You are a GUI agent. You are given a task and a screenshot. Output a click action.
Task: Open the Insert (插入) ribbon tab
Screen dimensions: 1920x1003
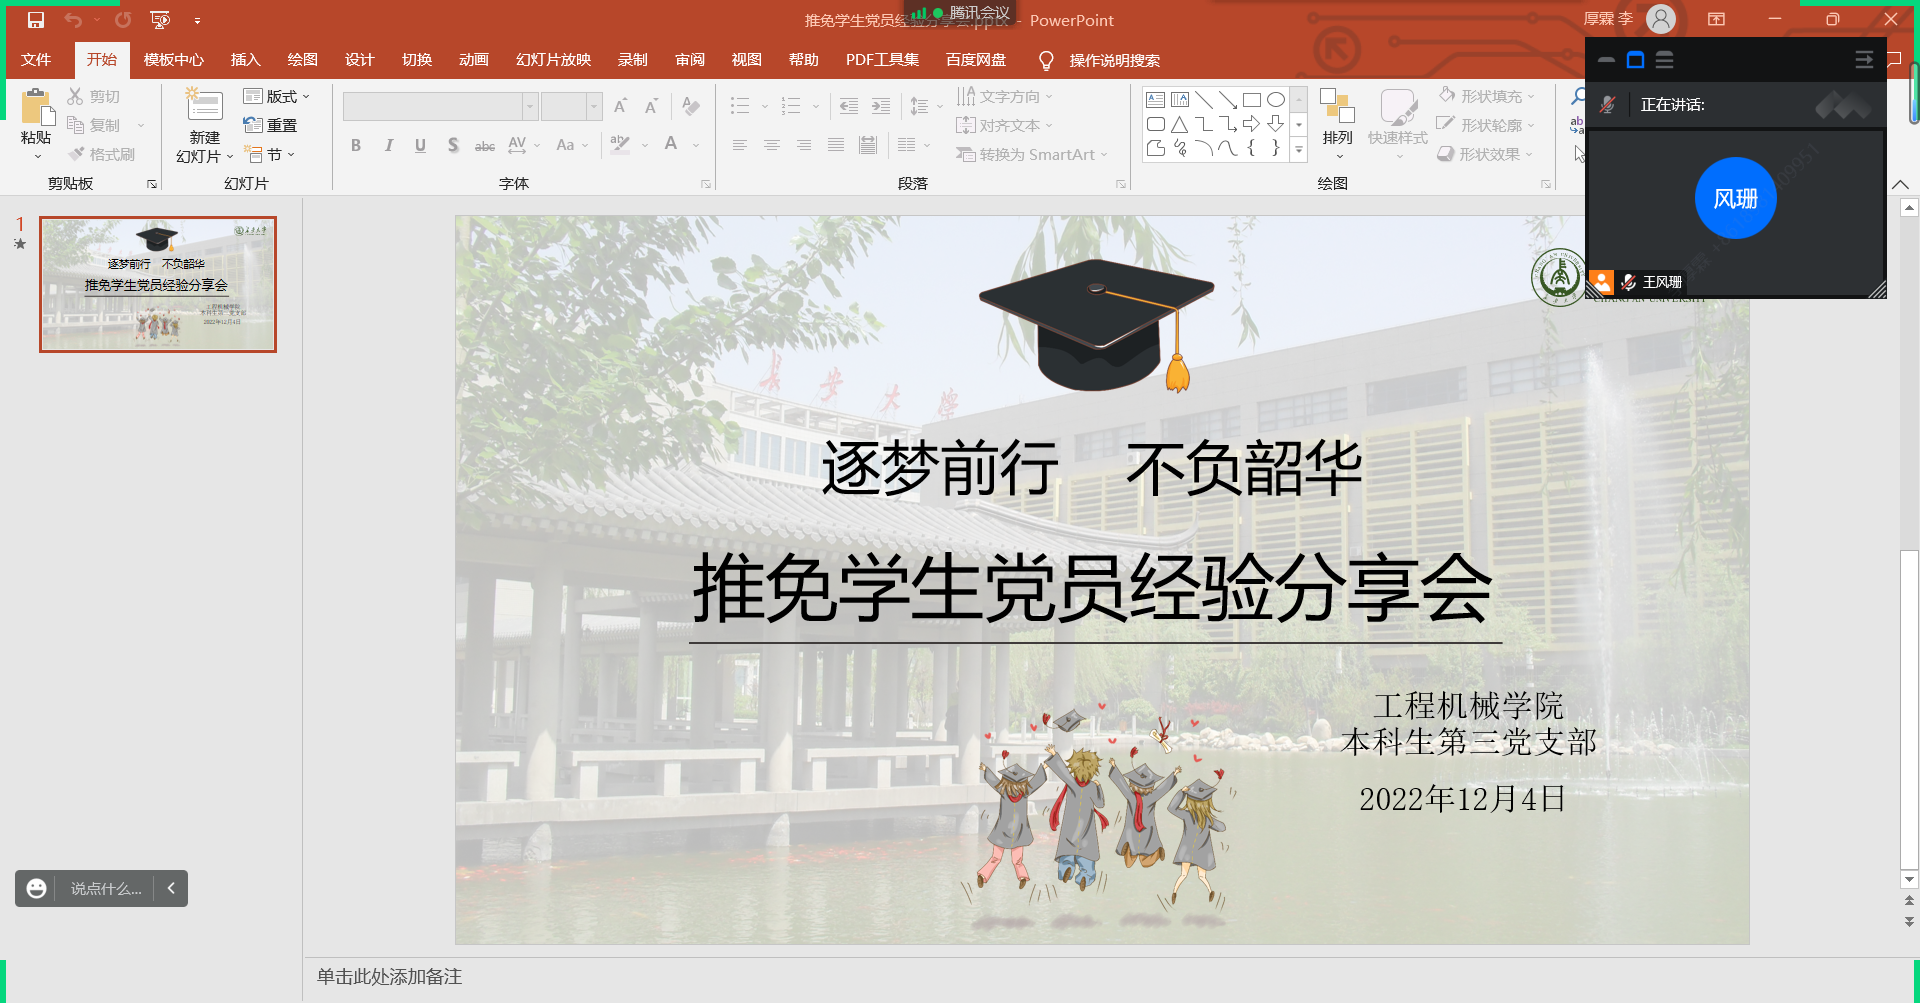[245, 60]
